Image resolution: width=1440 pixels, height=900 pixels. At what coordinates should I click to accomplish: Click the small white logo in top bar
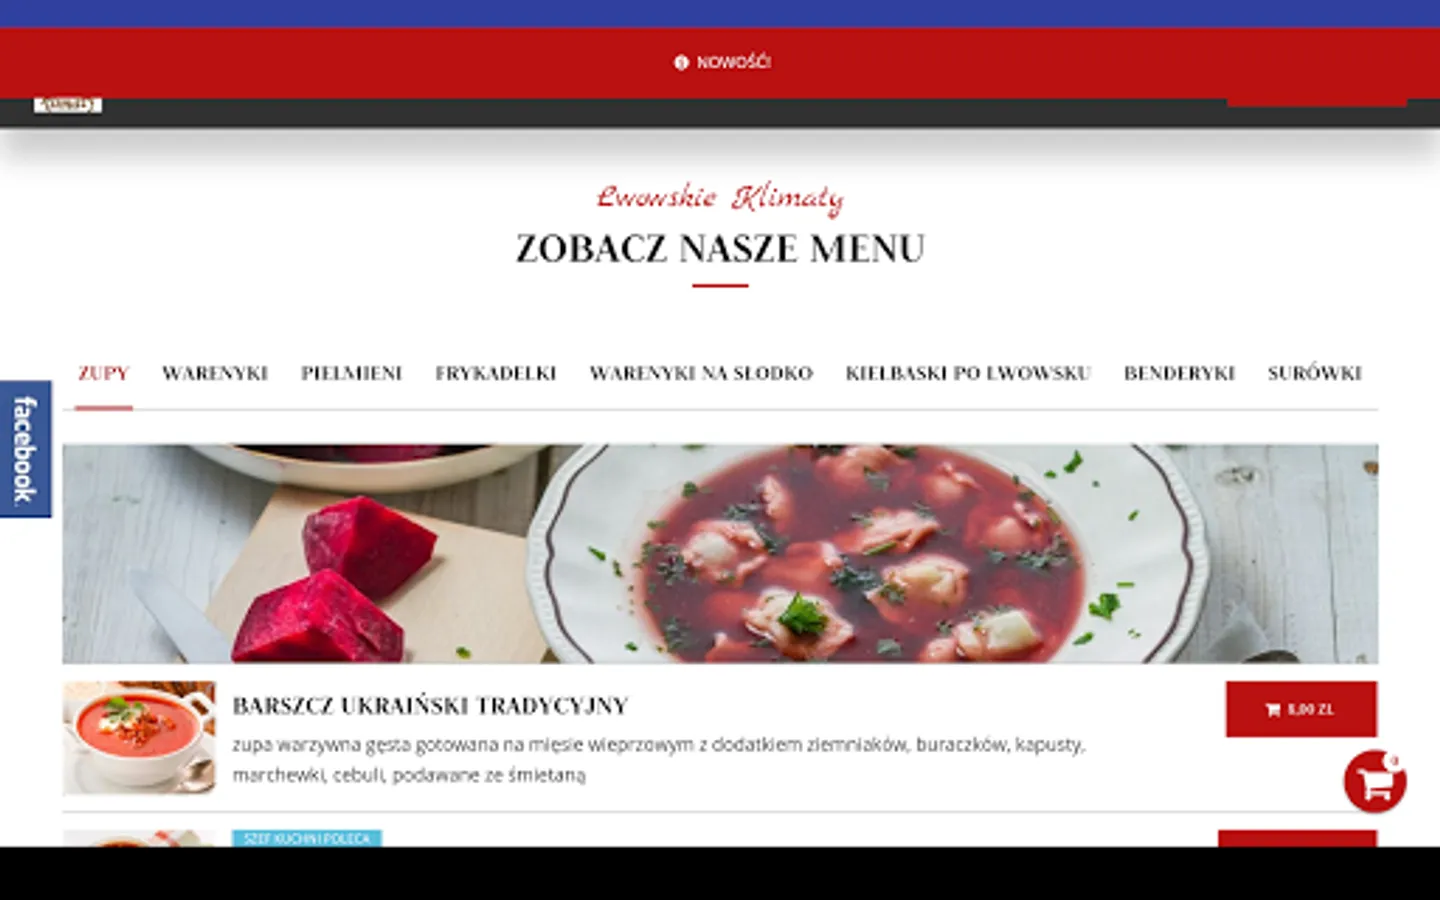[68, 105]
